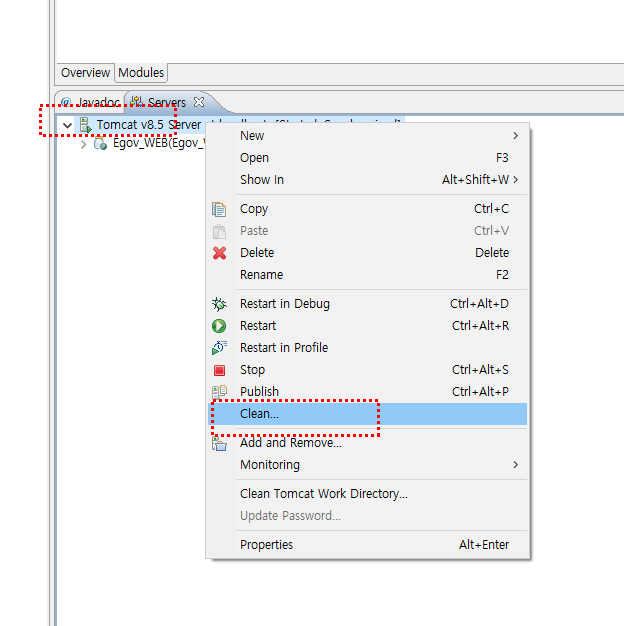Click Show In menu entry

pyautogui.click(x=367, y=180)
